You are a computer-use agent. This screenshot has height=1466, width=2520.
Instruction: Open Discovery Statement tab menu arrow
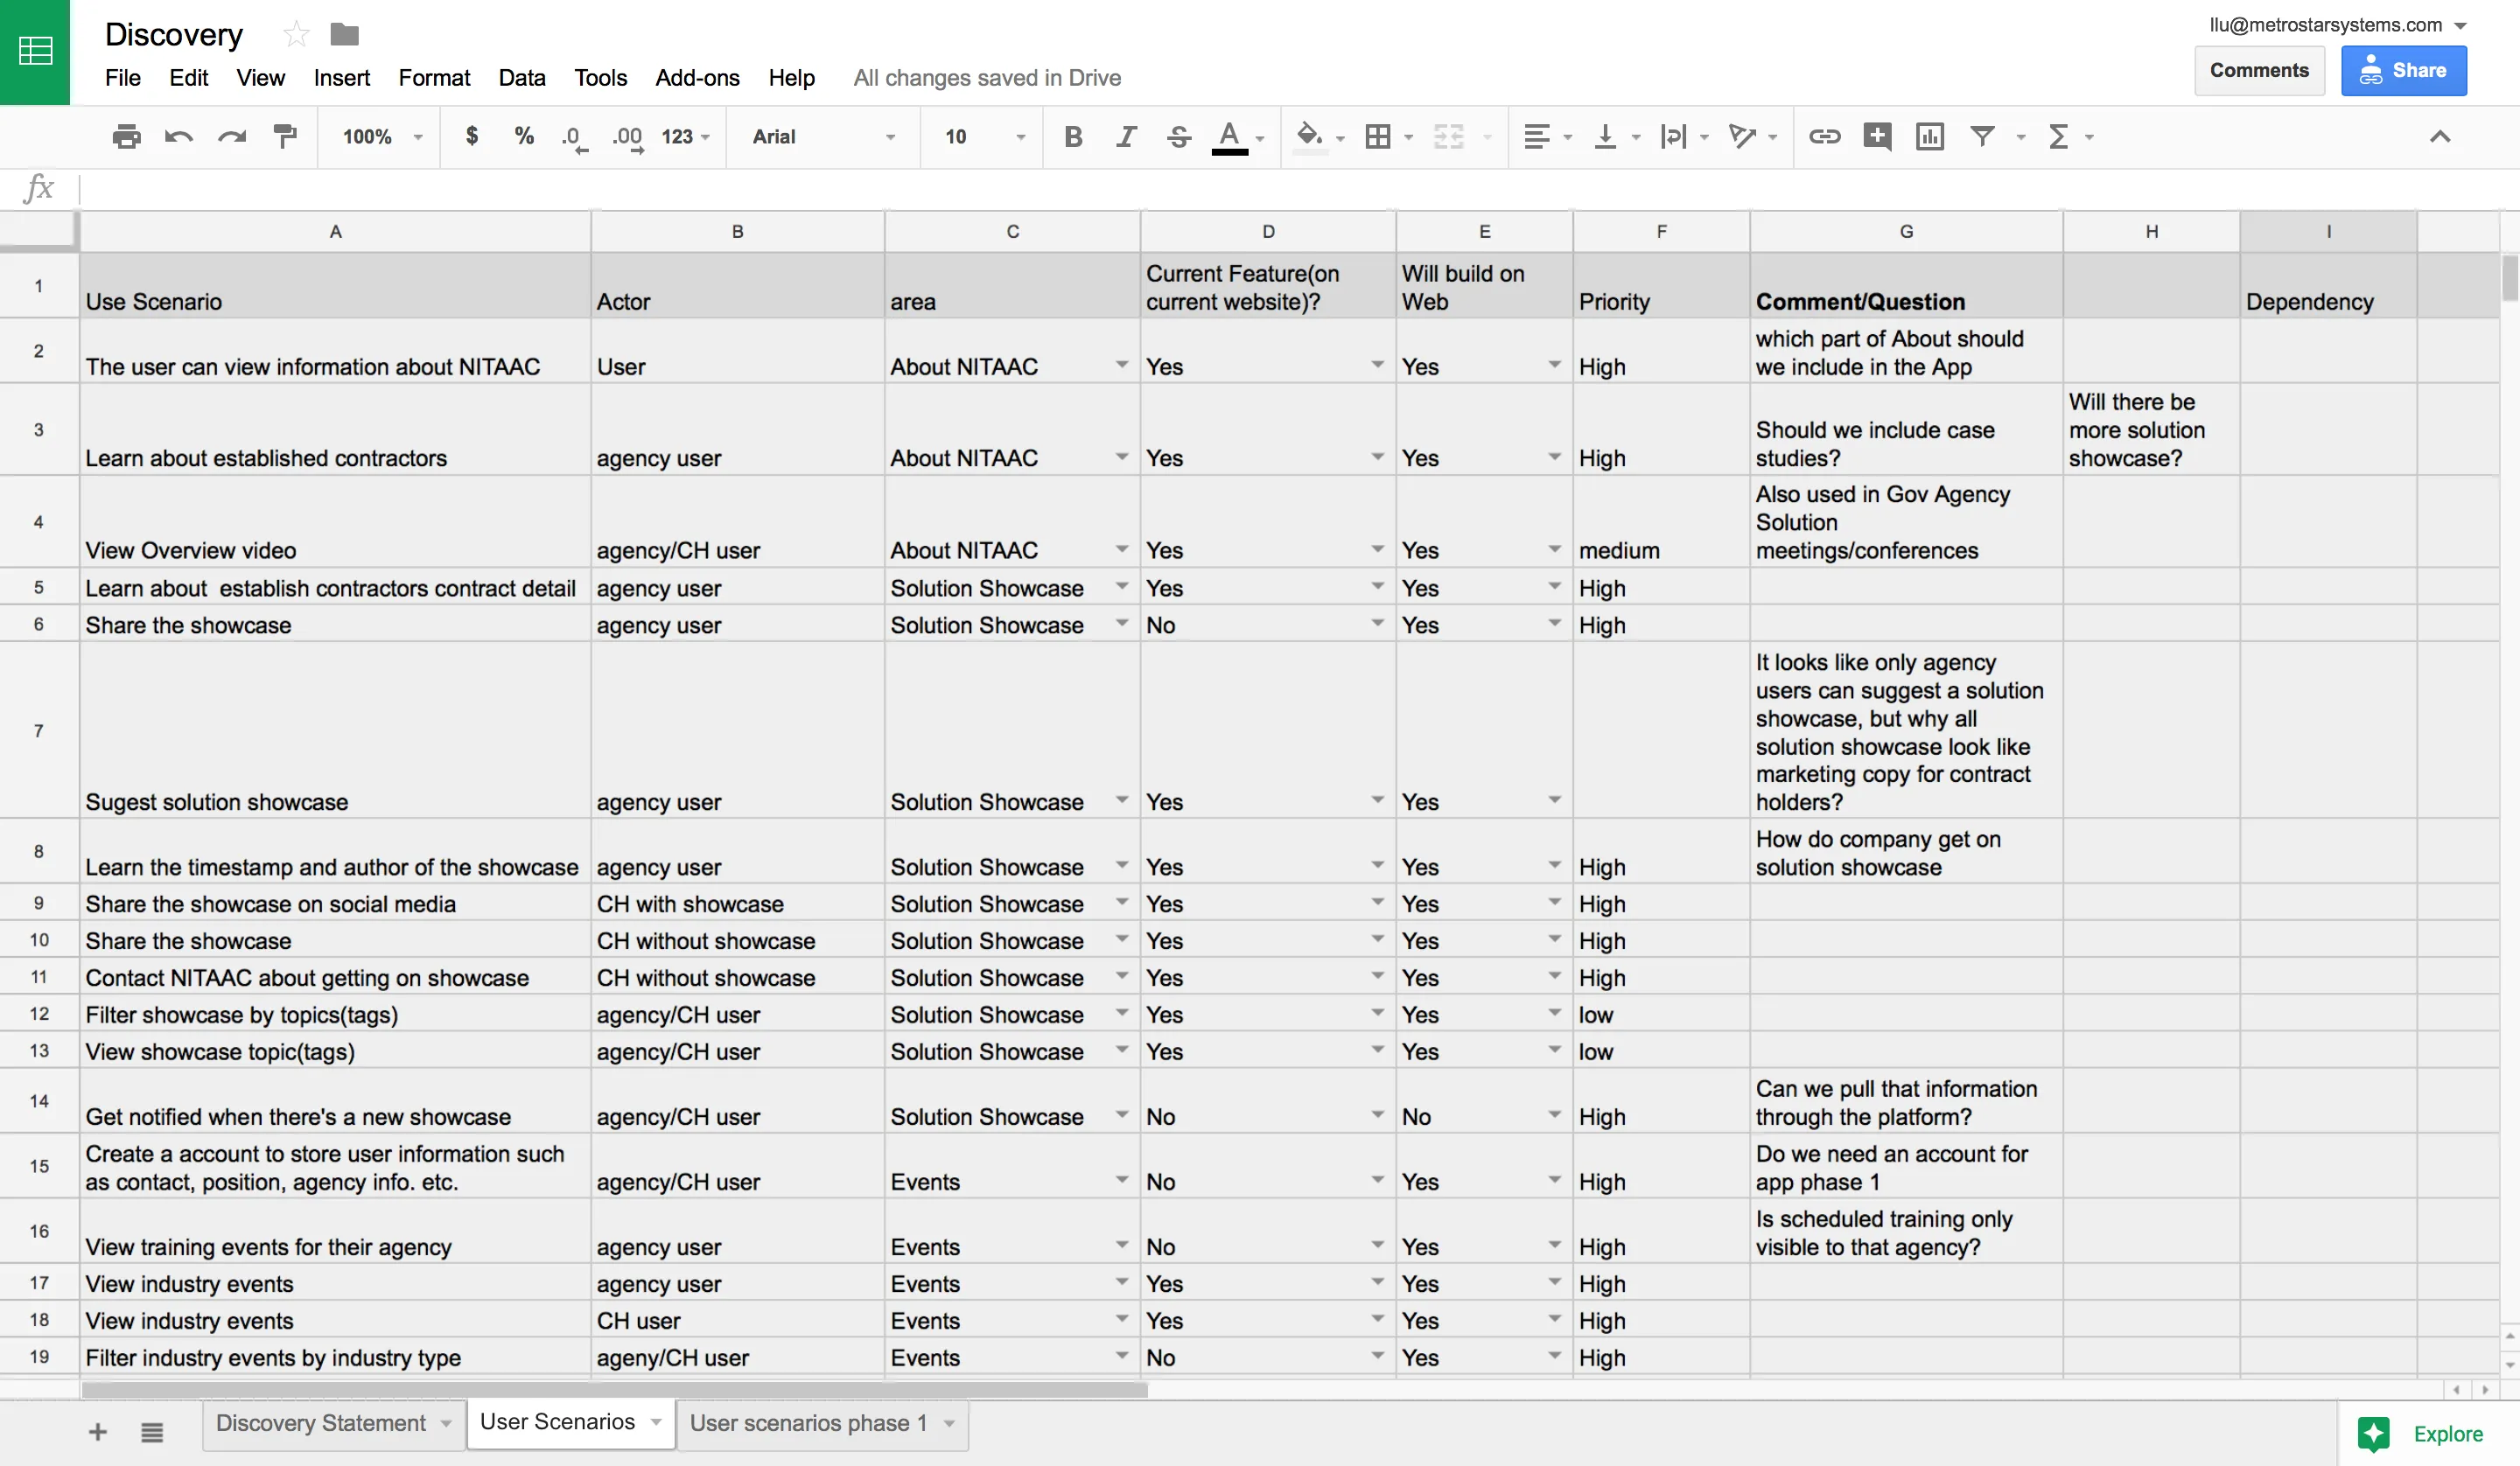pyautogui.click(x=446, y=1424)
